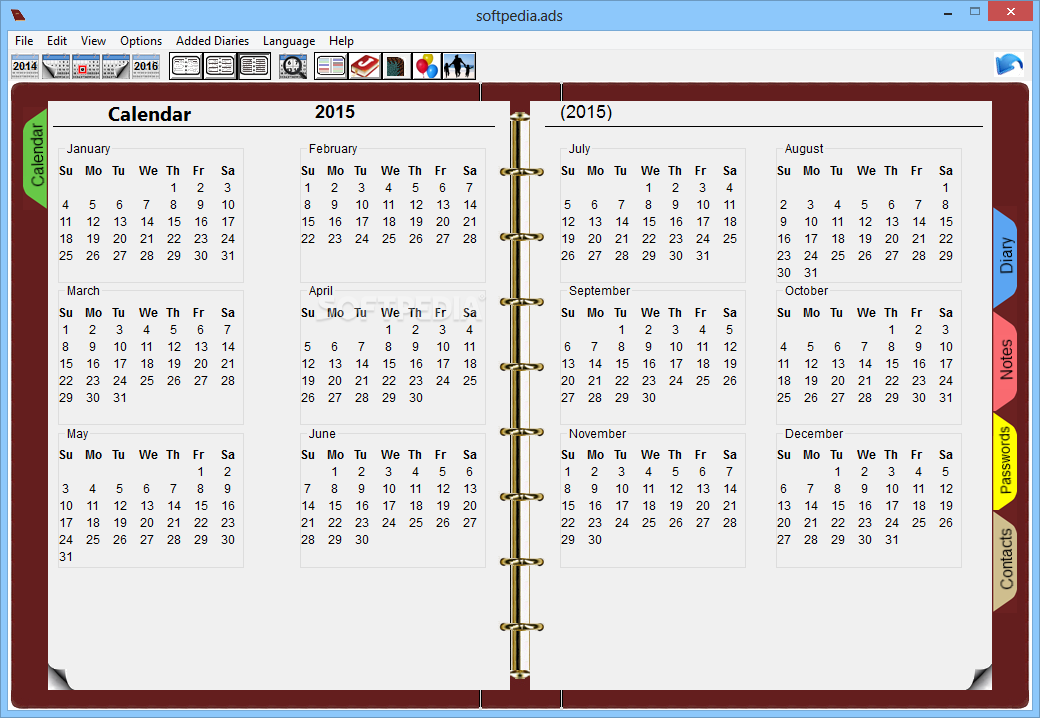Select August 1 in the calendar
This screenshot has width=1040, height=718.
point(946,188)
